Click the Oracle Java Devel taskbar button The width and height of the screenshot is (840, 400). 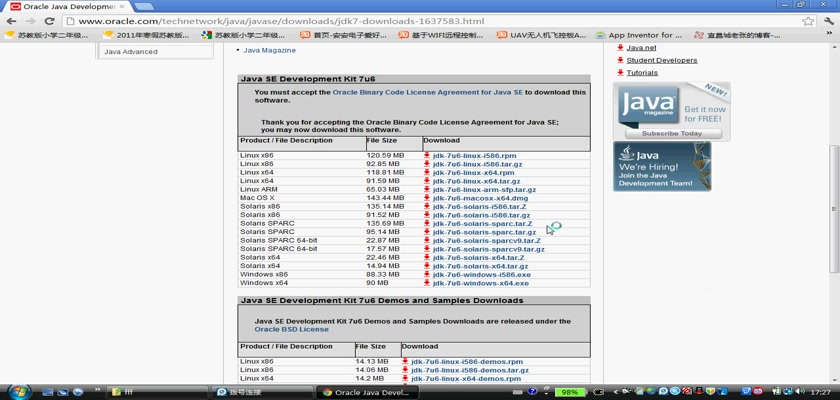pyautogui.click(x=367, y=392)
